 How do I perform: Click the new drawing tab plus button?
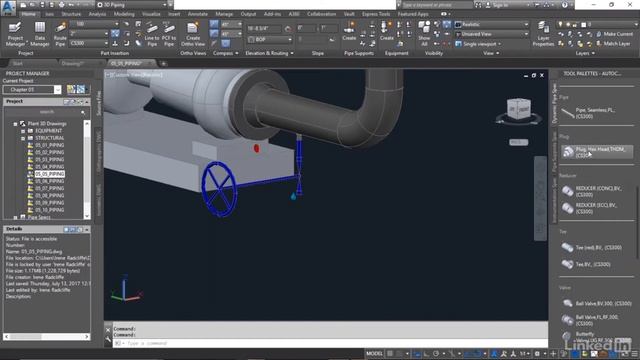click(x=163, y=64)
